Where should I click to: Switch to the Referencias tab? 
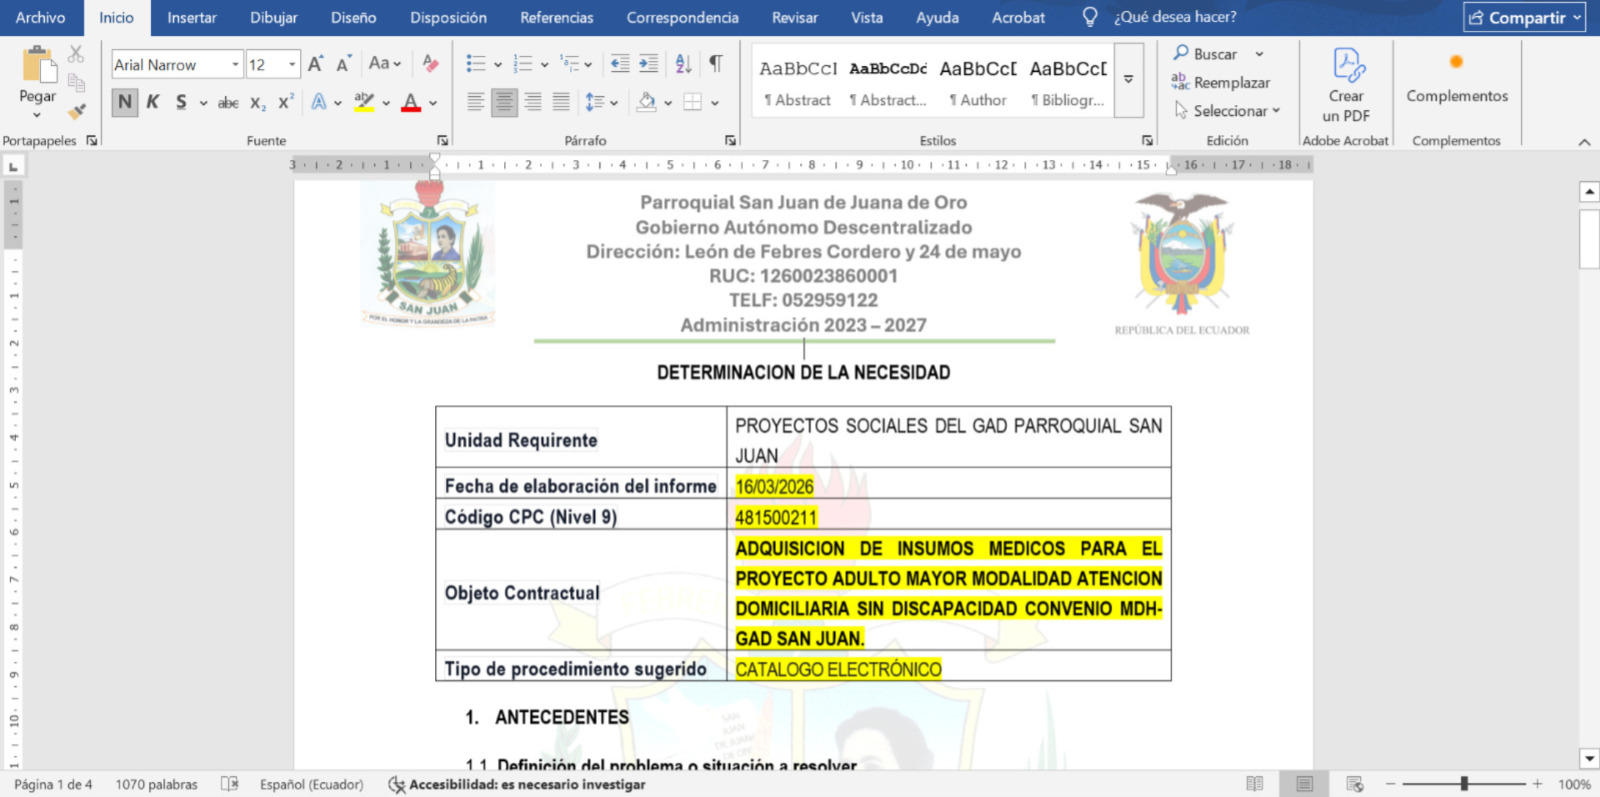pyautogui.click(x=556, y=18)
